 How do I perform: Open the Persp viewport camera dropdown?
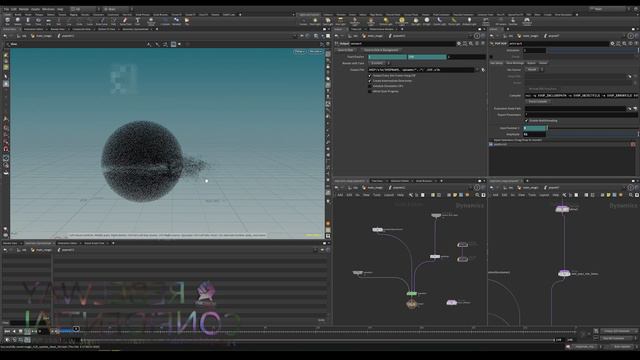pos(300,51)
